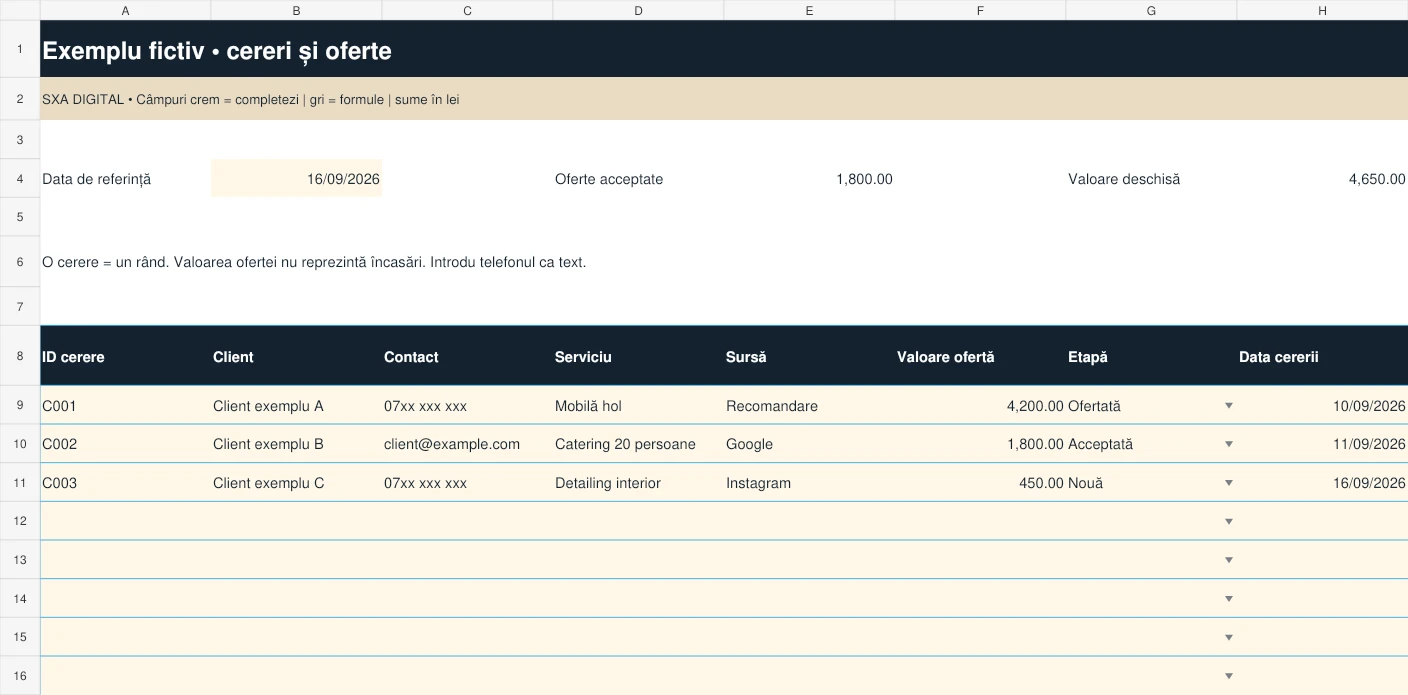Click the Oferte acceptate value 1,800.00
Screen dimensions: 1408x695
(864, 179)
